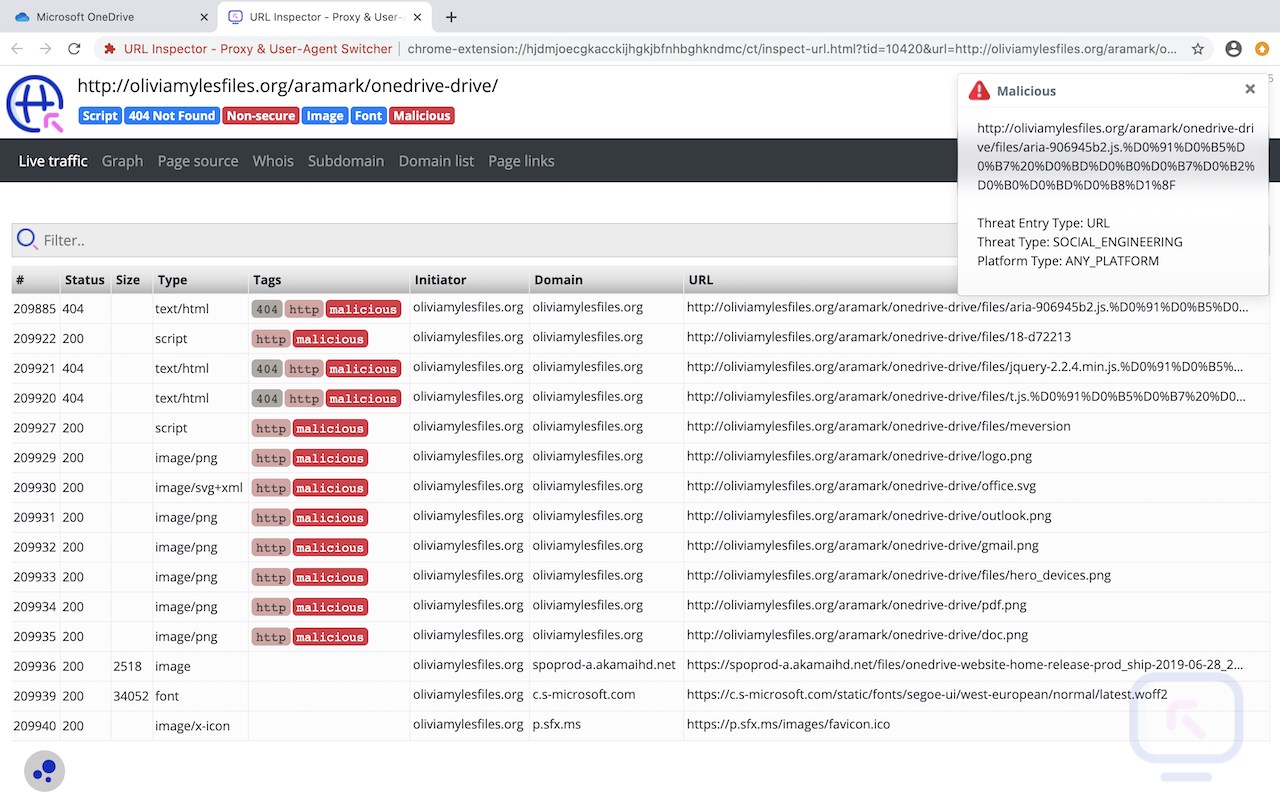Screen dimensions: 1280x800
Task: Click the blue Image badge
Action: pos(325,116)
